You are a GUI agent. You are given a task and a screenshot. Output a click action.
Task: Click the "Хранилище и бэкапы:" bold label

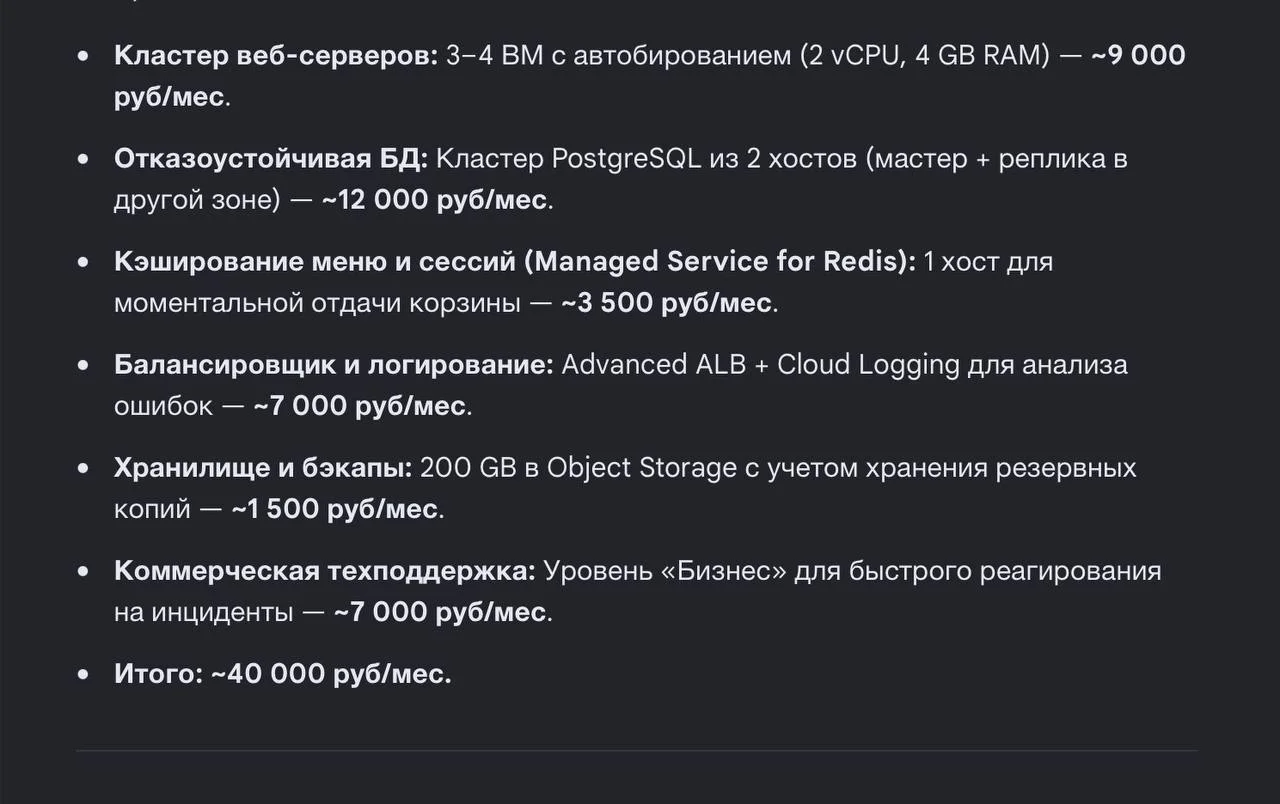coord(263,468)
